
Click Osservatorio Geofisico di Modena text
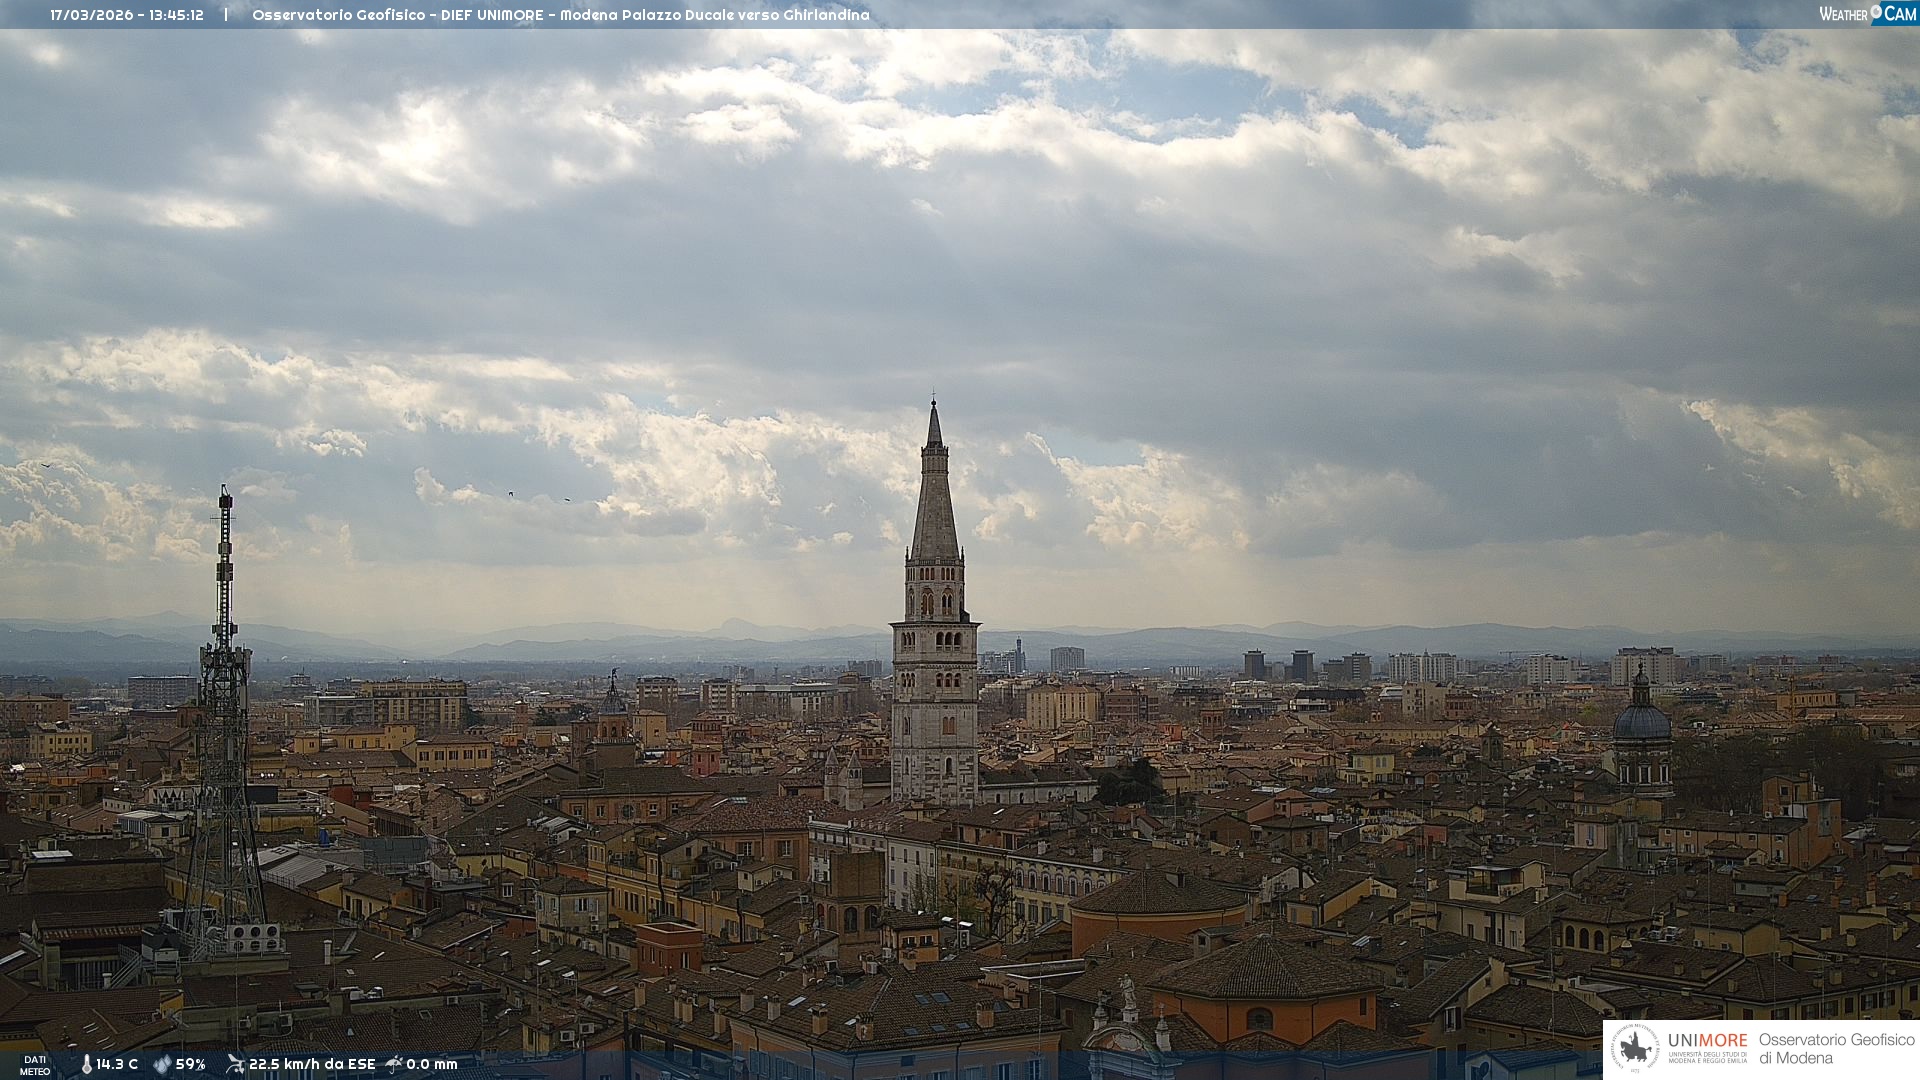(1836, 1048)
